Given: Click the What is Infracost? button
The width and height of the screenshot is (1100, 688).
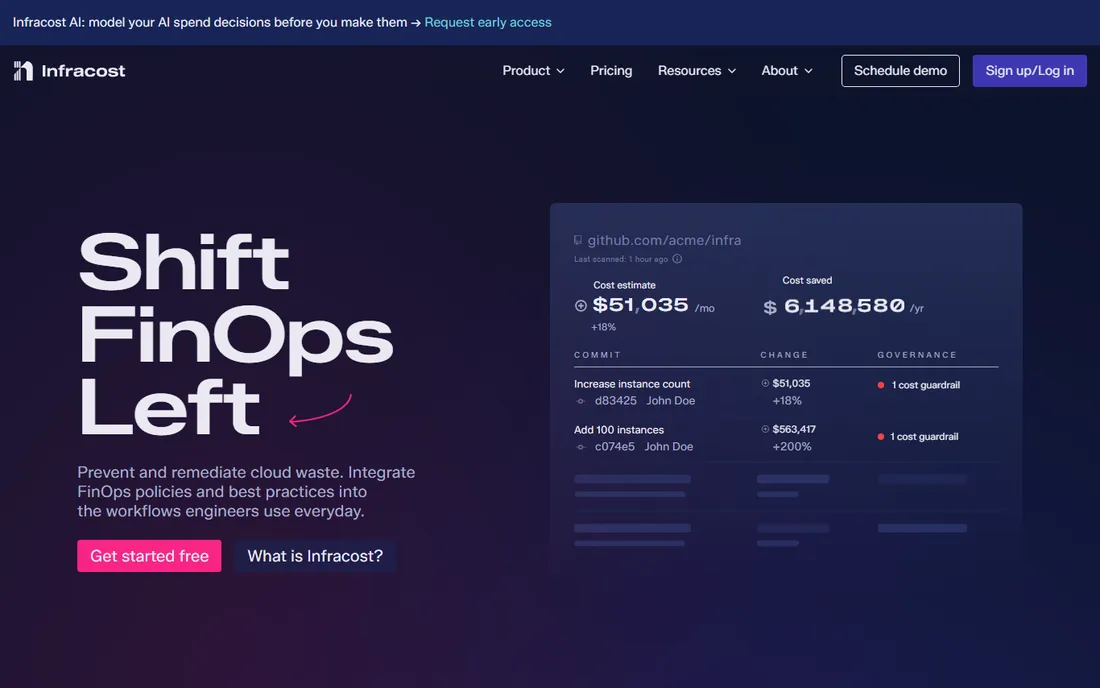Looking at the screenshot, I should [x=315, y=555].
